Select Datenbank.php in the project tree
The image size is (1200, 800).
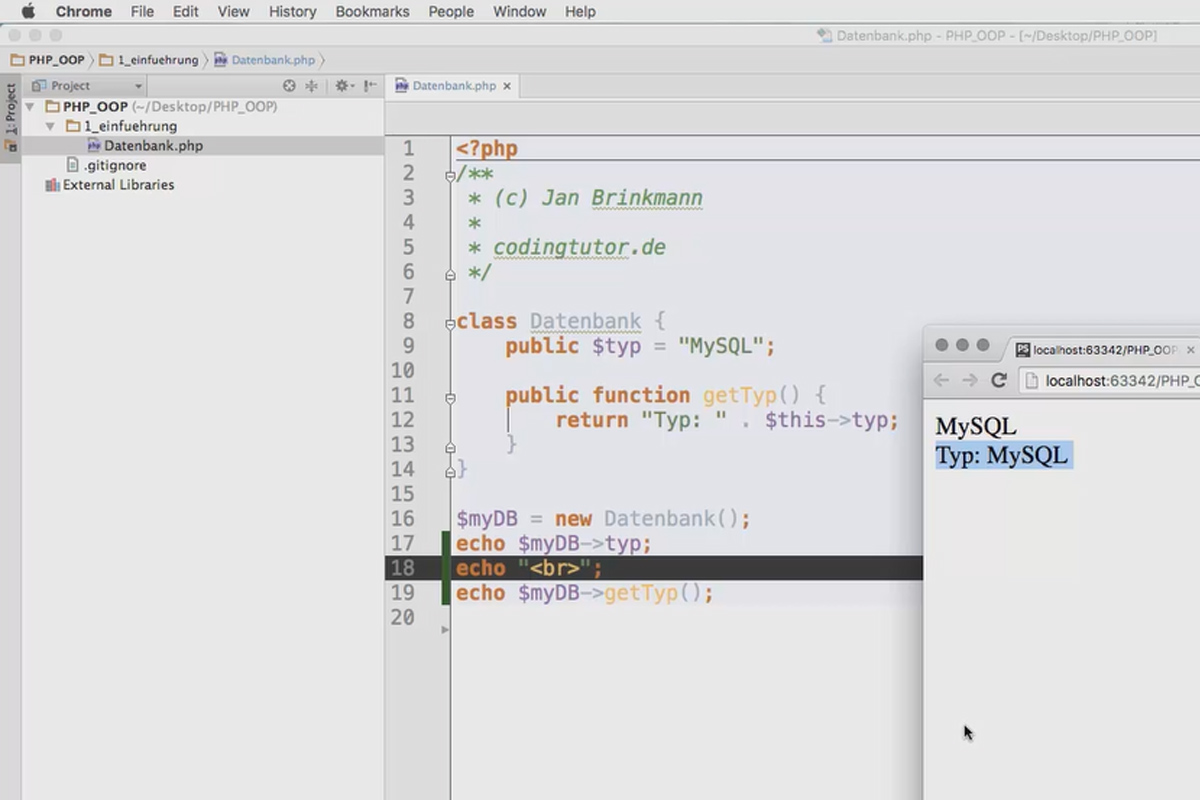pos(153,146)
